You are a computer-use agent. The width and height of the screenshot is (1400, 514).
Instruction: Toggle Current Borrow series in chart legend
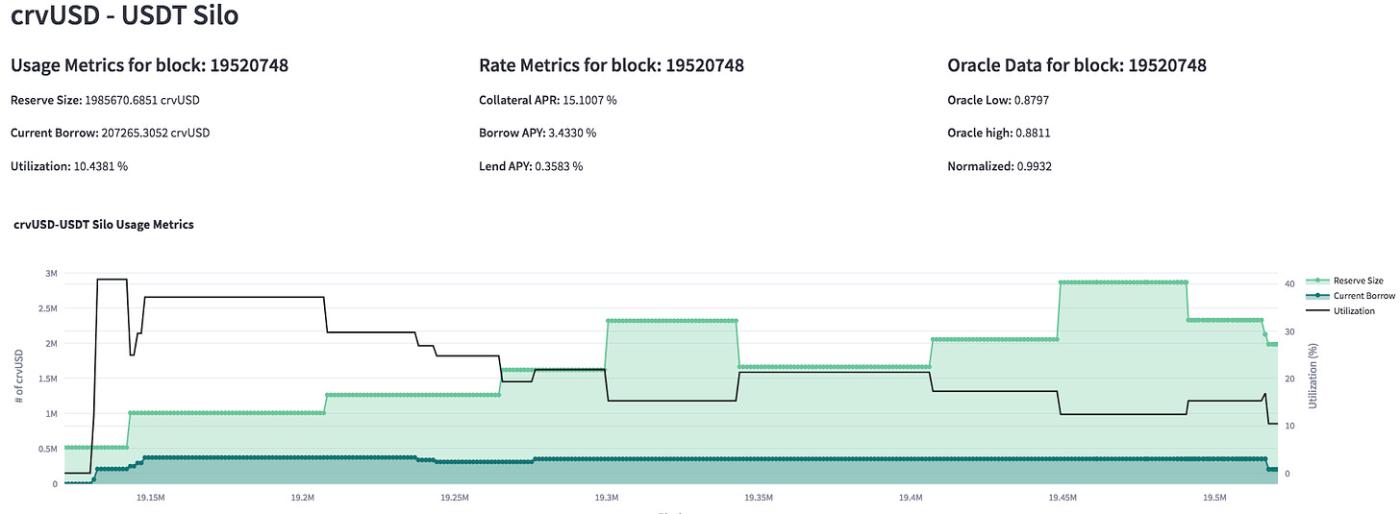coord(1364,296)
